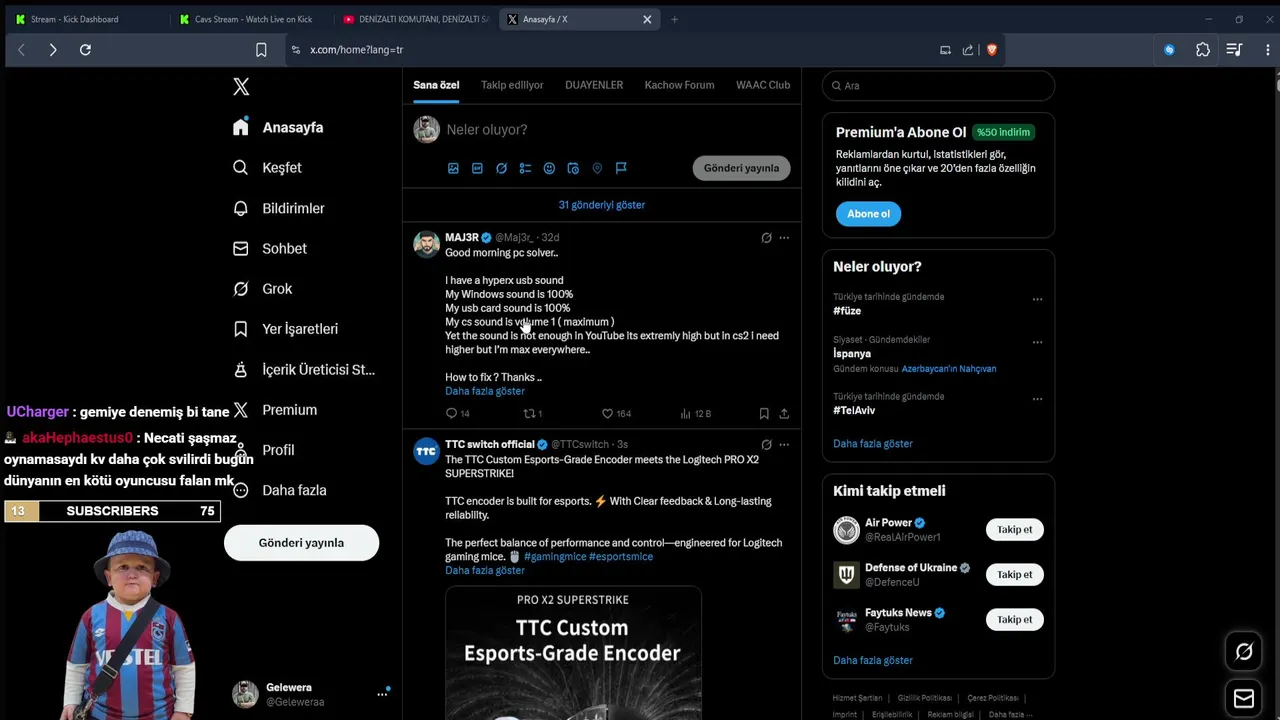Add image media to new post

(x=453, y=168)
